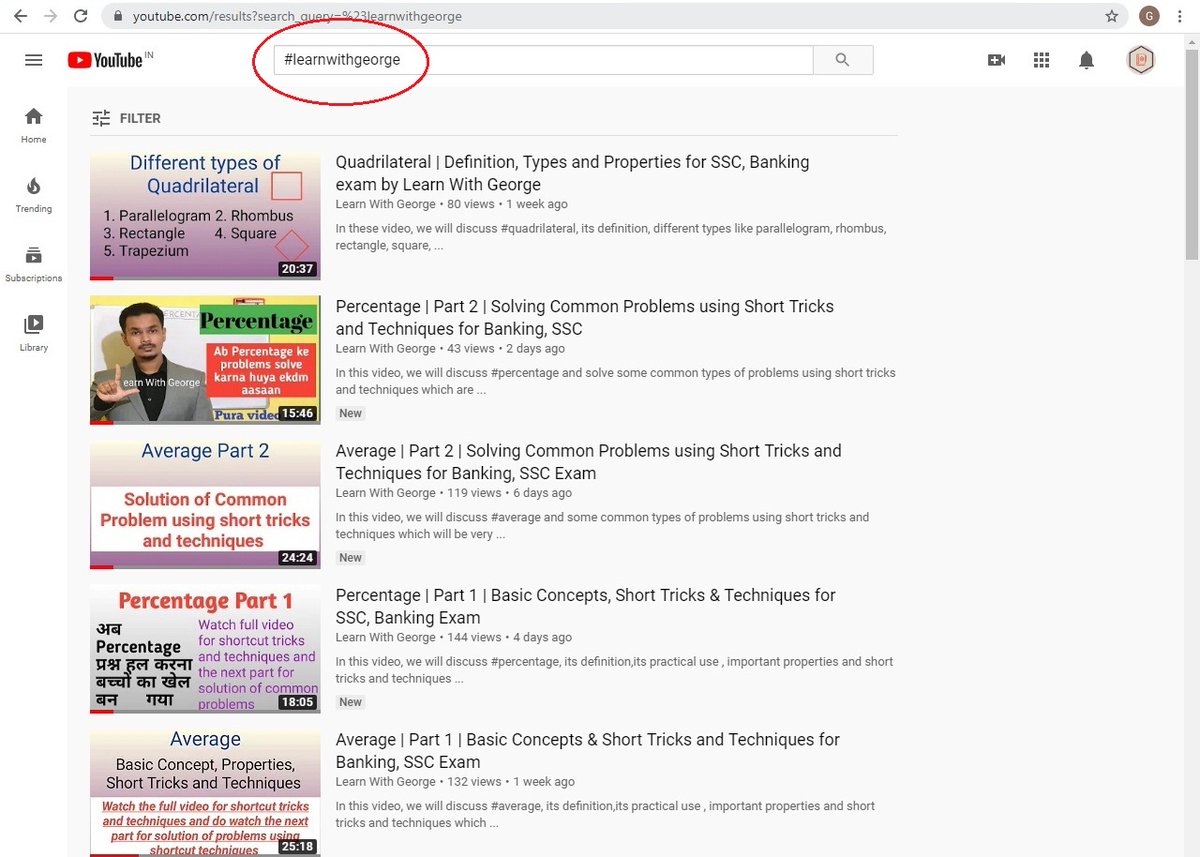The height and width of the screenshot is (857, 1200).
Task: Expand the FILTER options
Action: click(126, 118)
